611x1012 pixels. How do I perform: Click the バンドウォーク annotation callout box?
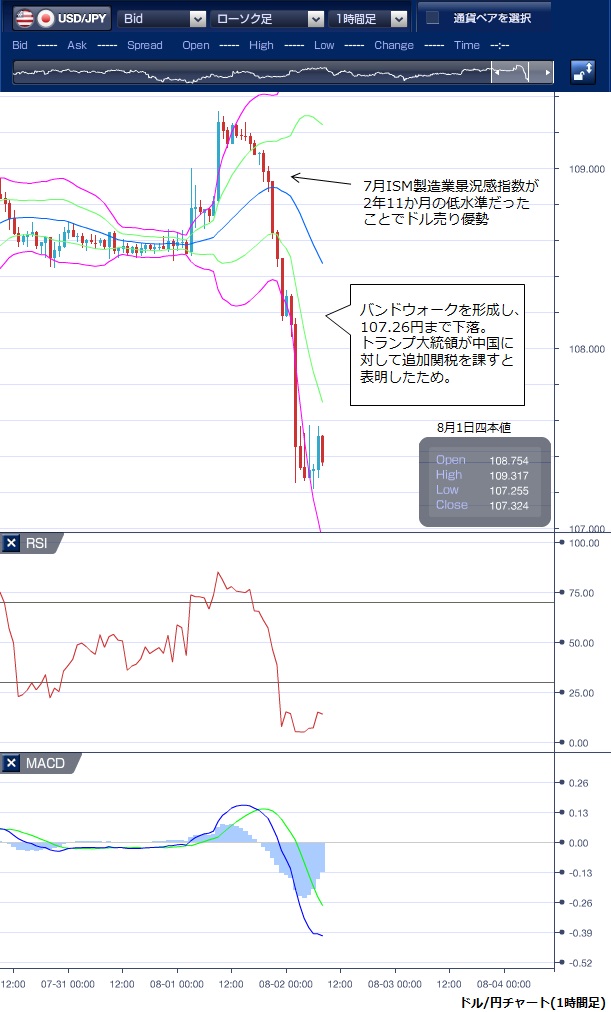pos(437,343)
